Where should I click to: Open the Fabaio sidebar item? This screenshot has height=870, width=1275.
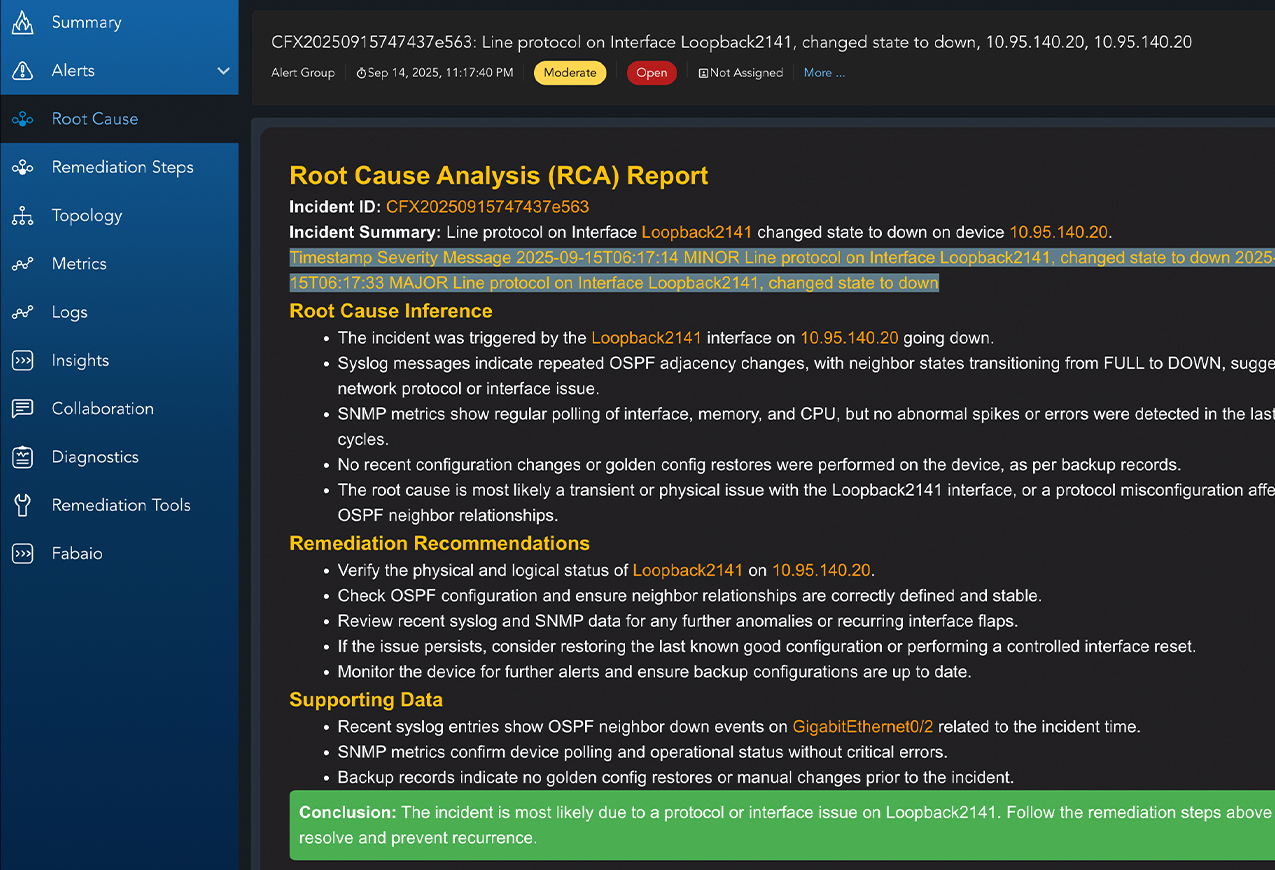coord(77,553)
